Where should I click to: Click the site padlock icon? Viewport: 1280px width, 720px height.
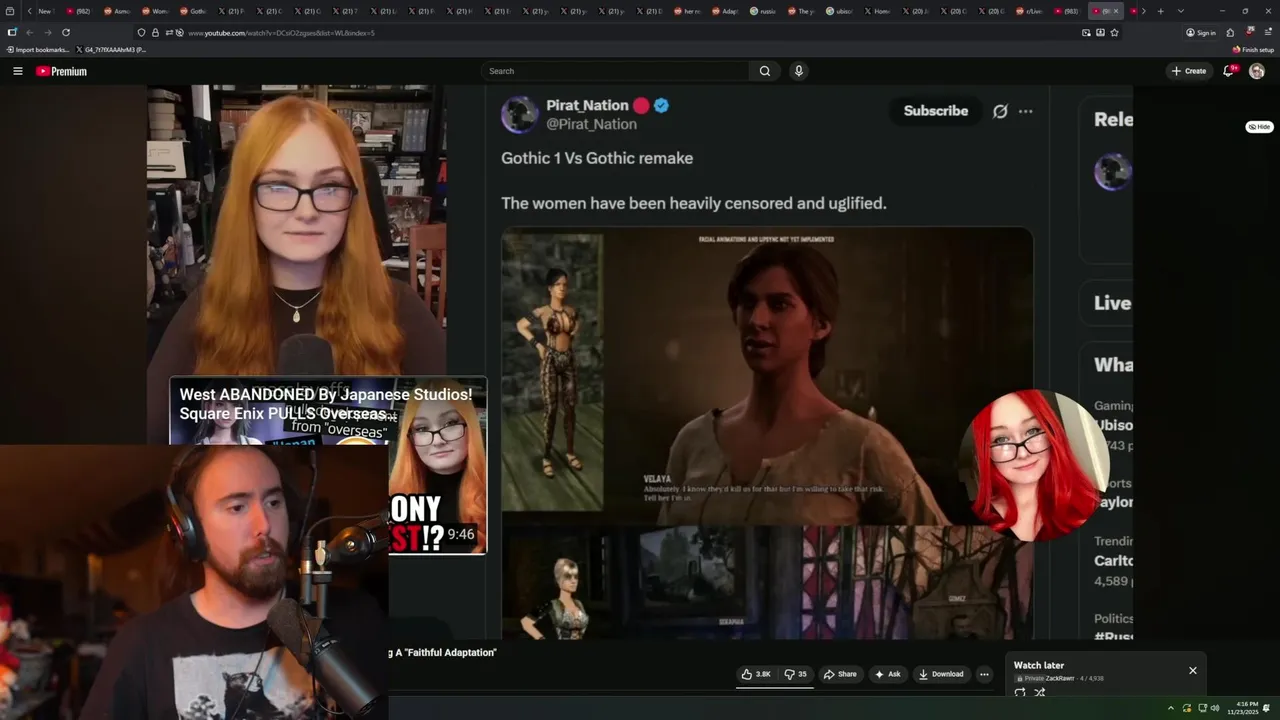click(x=155, y=32)
